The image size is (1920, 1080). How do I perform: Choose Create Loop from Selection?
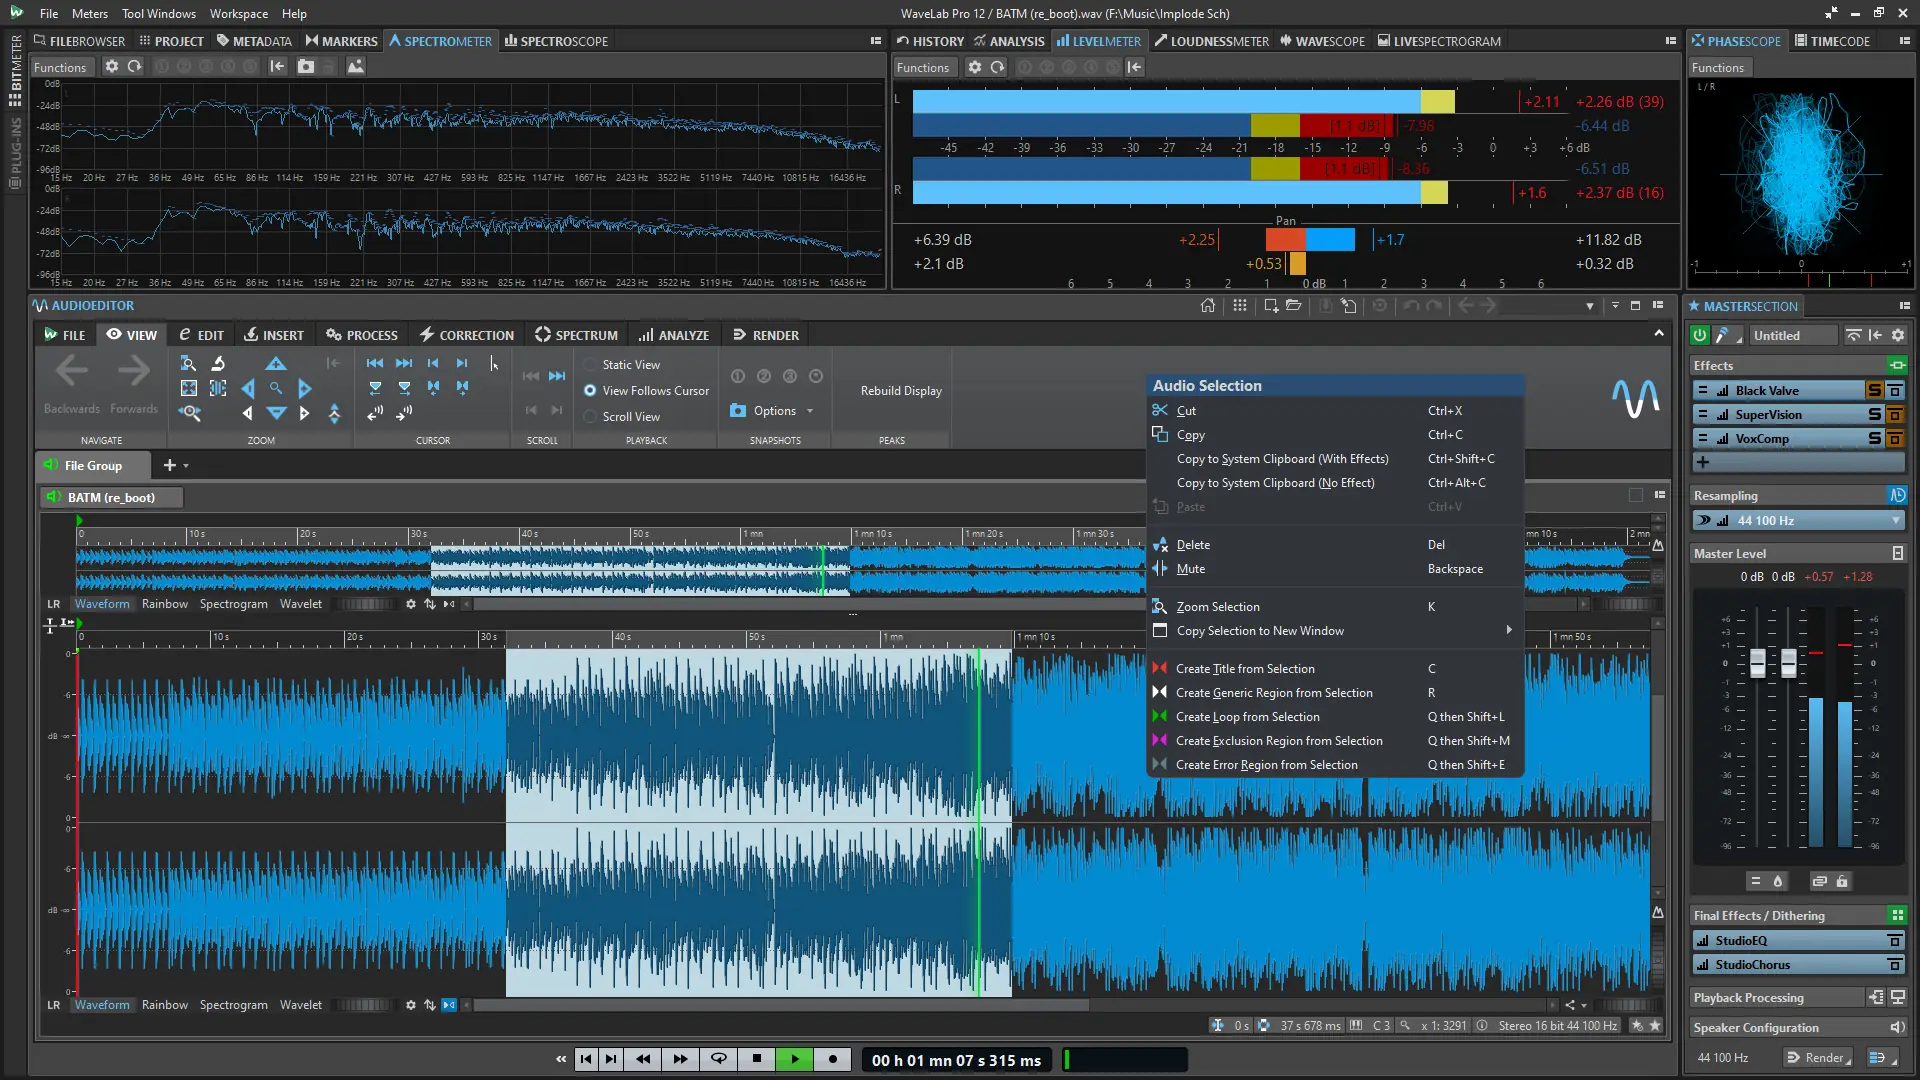pos(1247,717)
